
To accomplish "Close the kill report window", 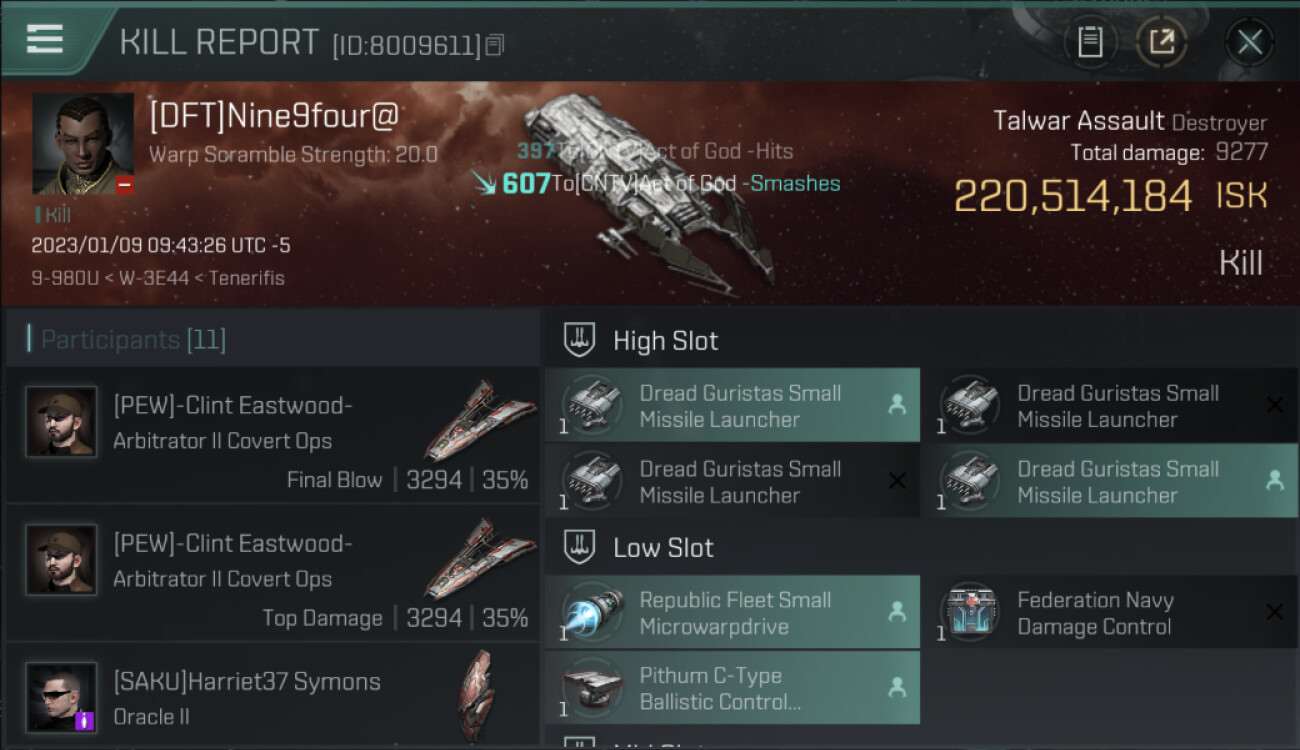I will (x=1249, y=42).
